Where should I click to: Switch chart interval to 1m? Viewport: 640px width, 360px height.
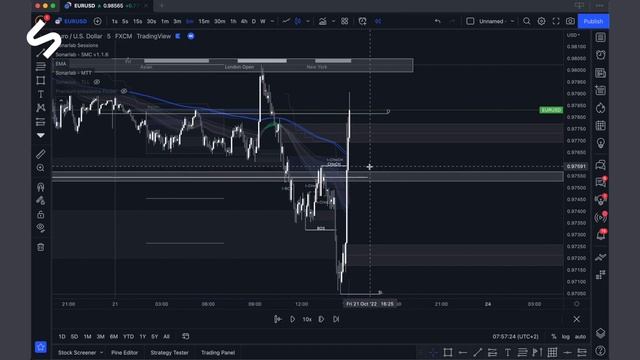[165, 21]
